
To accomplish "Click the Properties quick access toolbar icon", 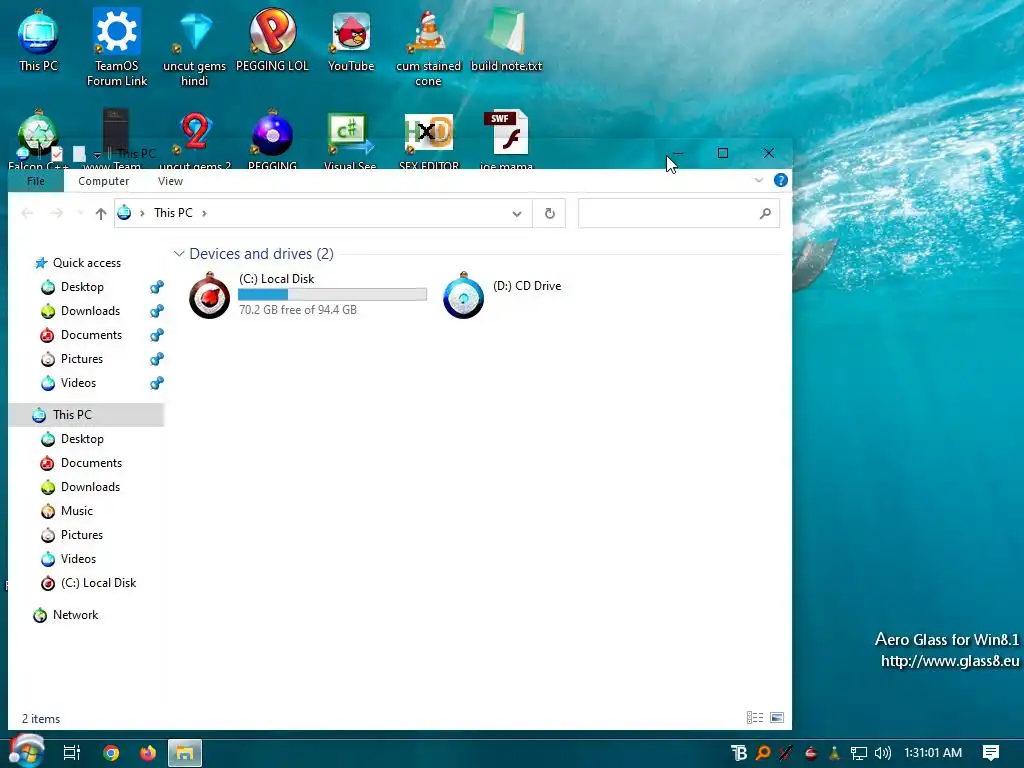I will coord(57,154).
